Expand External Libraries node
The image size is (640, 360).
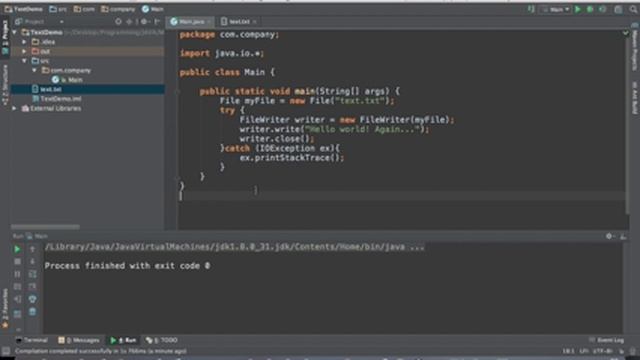pos(15,108)
